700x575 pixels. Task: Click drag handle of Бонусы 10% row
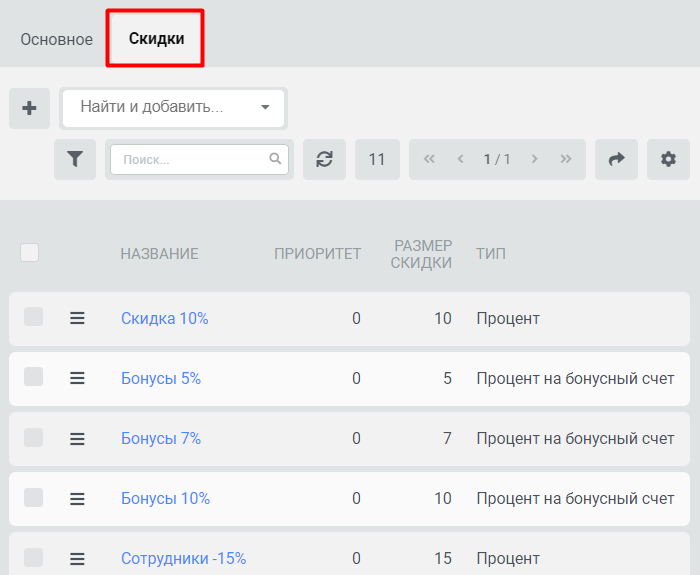(77, 499)
